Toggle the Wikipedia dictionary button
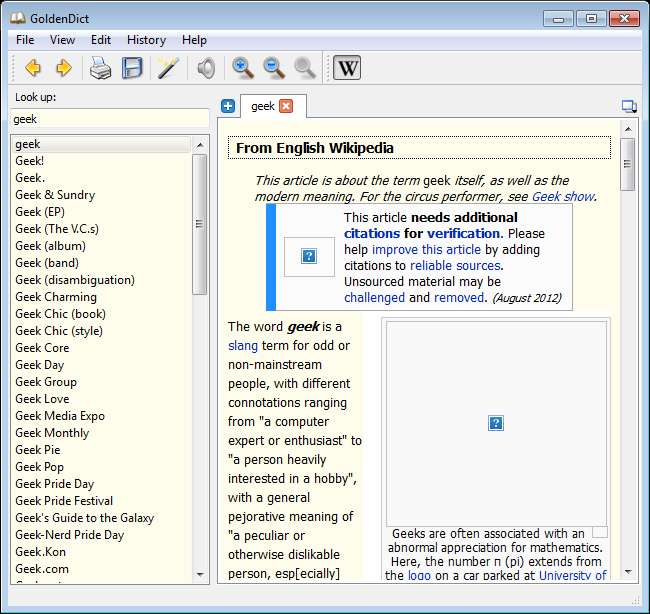The height and width of the screenshot is (614, 650). click(x=347, y=68)
